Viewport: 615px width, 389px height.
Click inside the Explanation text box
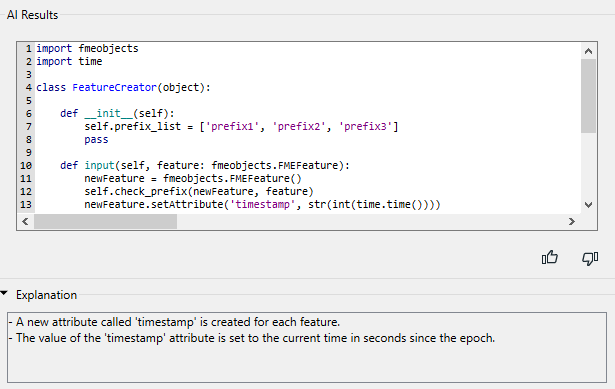click(x=307, y=347)
